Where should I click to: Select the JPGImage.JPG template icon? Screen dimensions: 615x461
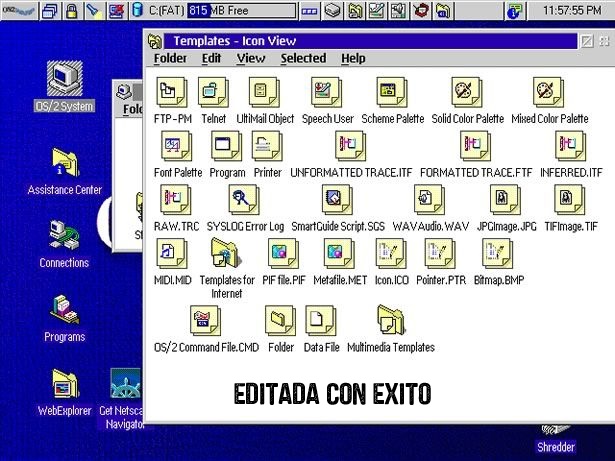[x=506, y=200]
